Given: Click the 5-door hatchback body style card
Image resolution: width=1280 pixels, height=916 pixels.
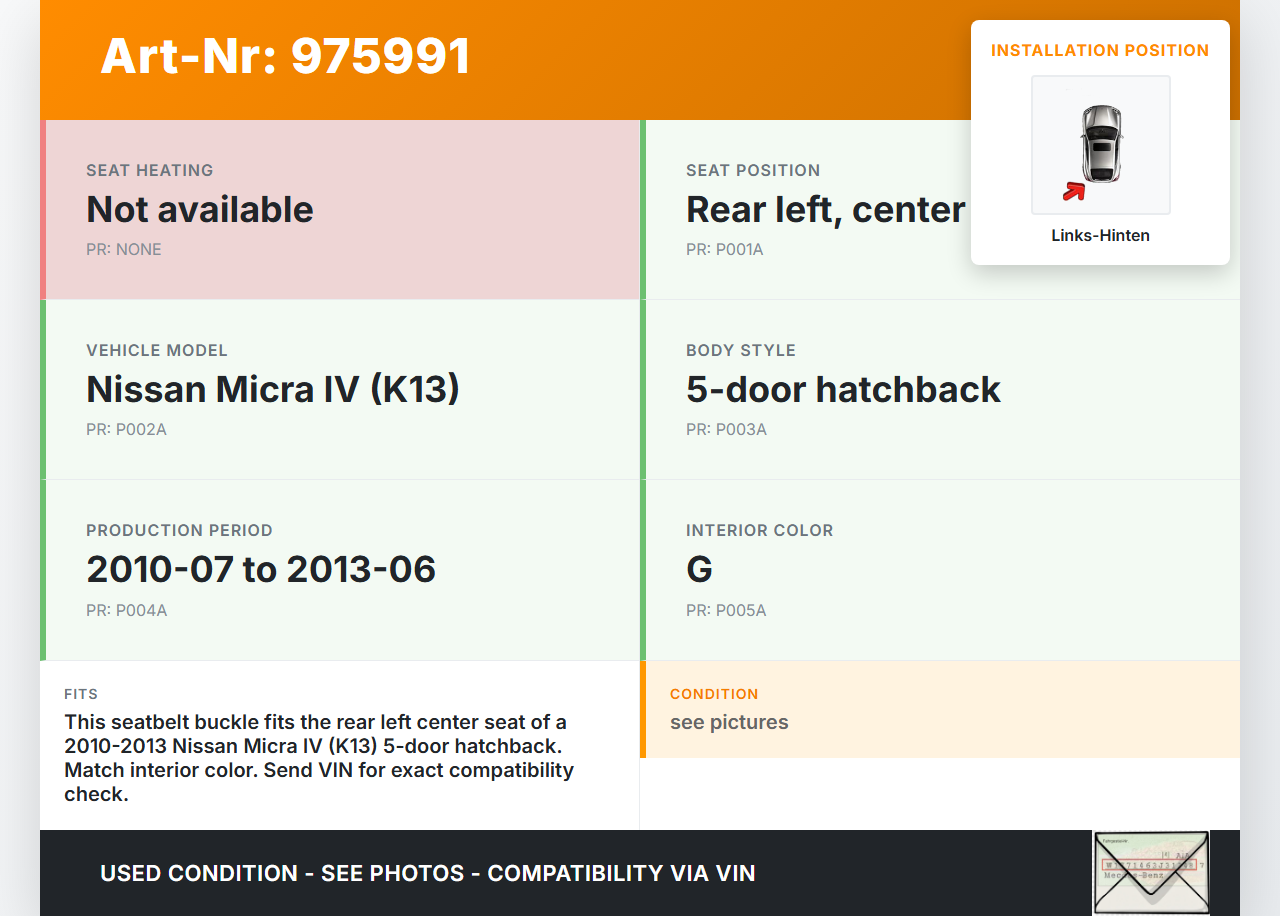Looking at the screenshot, I should point(940,390).
